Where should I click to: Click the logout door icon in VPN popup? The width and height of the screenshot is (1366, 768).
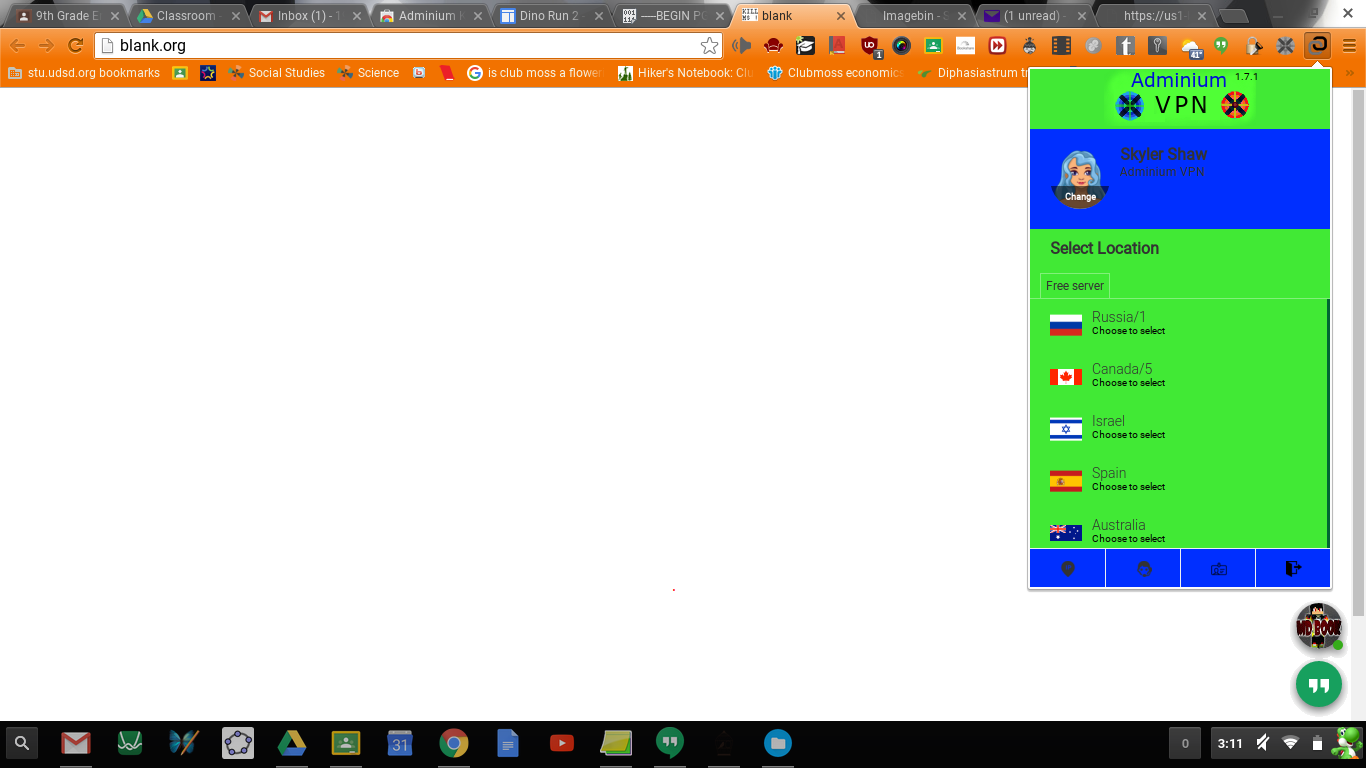point(1293,568)
